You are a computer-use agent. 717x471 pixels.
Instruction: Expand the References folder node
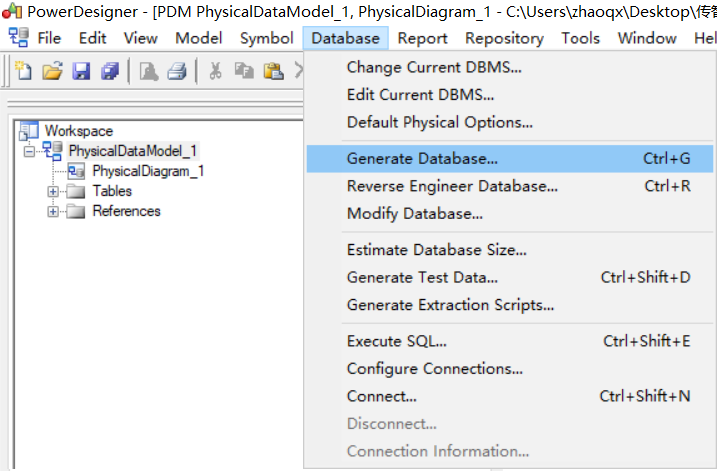coord(53,211)
